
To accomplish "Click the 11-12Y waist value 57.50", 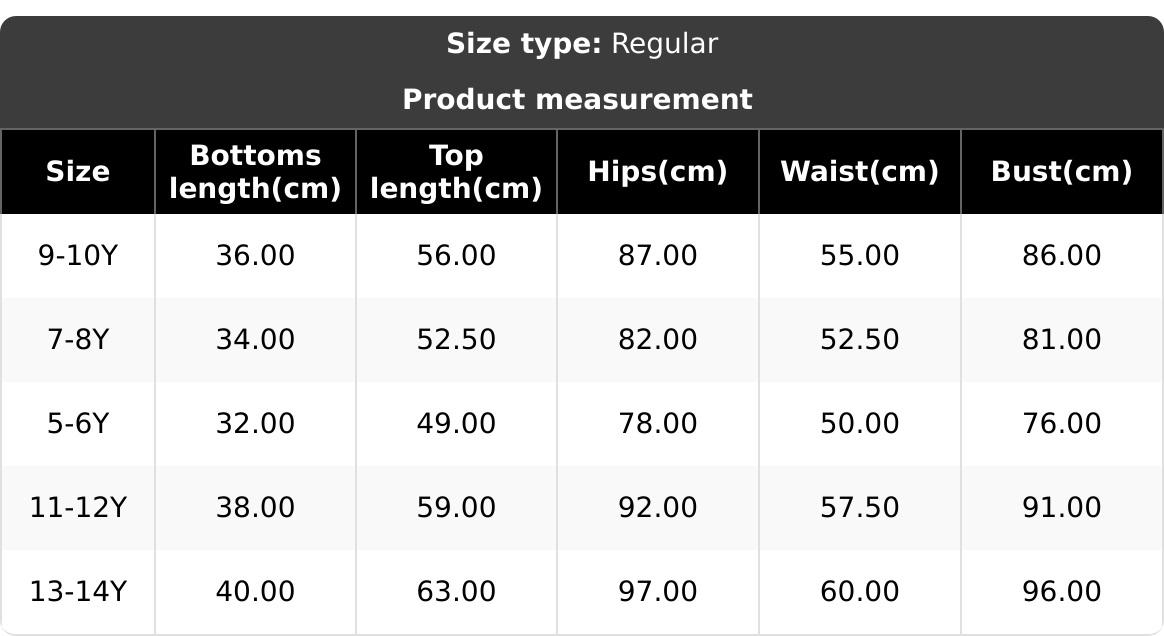I will pos(859,508).
